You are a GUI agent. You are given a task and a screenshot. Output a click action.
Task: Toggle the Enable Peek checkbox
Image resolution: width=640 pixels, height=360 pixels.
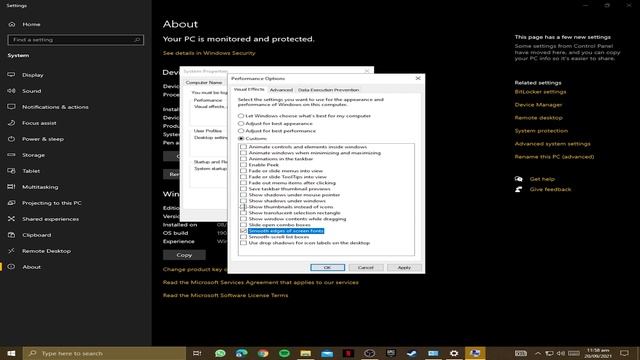pyautogui.click(x=244, y=165)
